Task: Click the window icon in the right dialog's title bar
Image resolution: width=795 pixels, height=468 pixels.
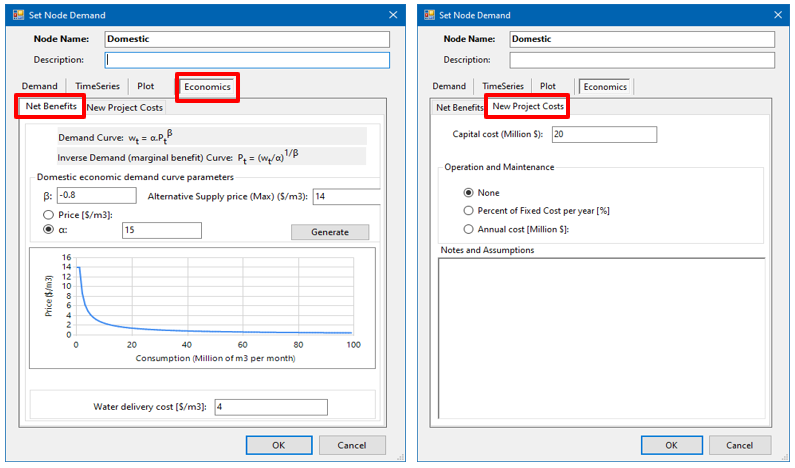Action: (x=429, y=15)
